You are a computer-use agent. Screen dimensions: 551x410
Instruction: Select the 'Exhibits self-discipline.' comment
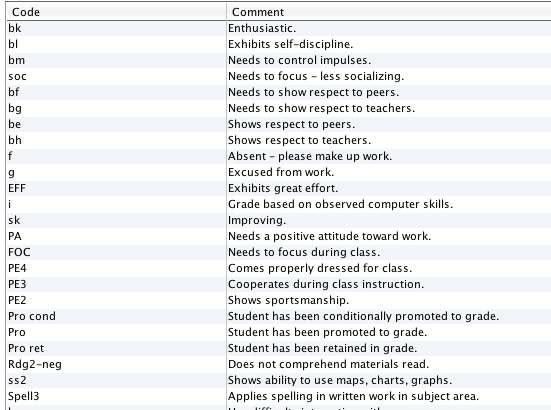[x=290, y=44]
